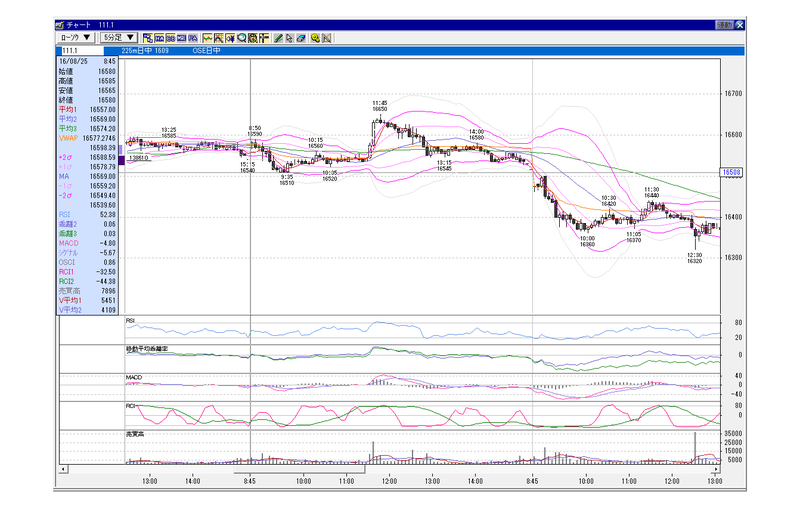Select the green pencil drawing tool
The width and height of the screenshot is (800, 507).
278,38
